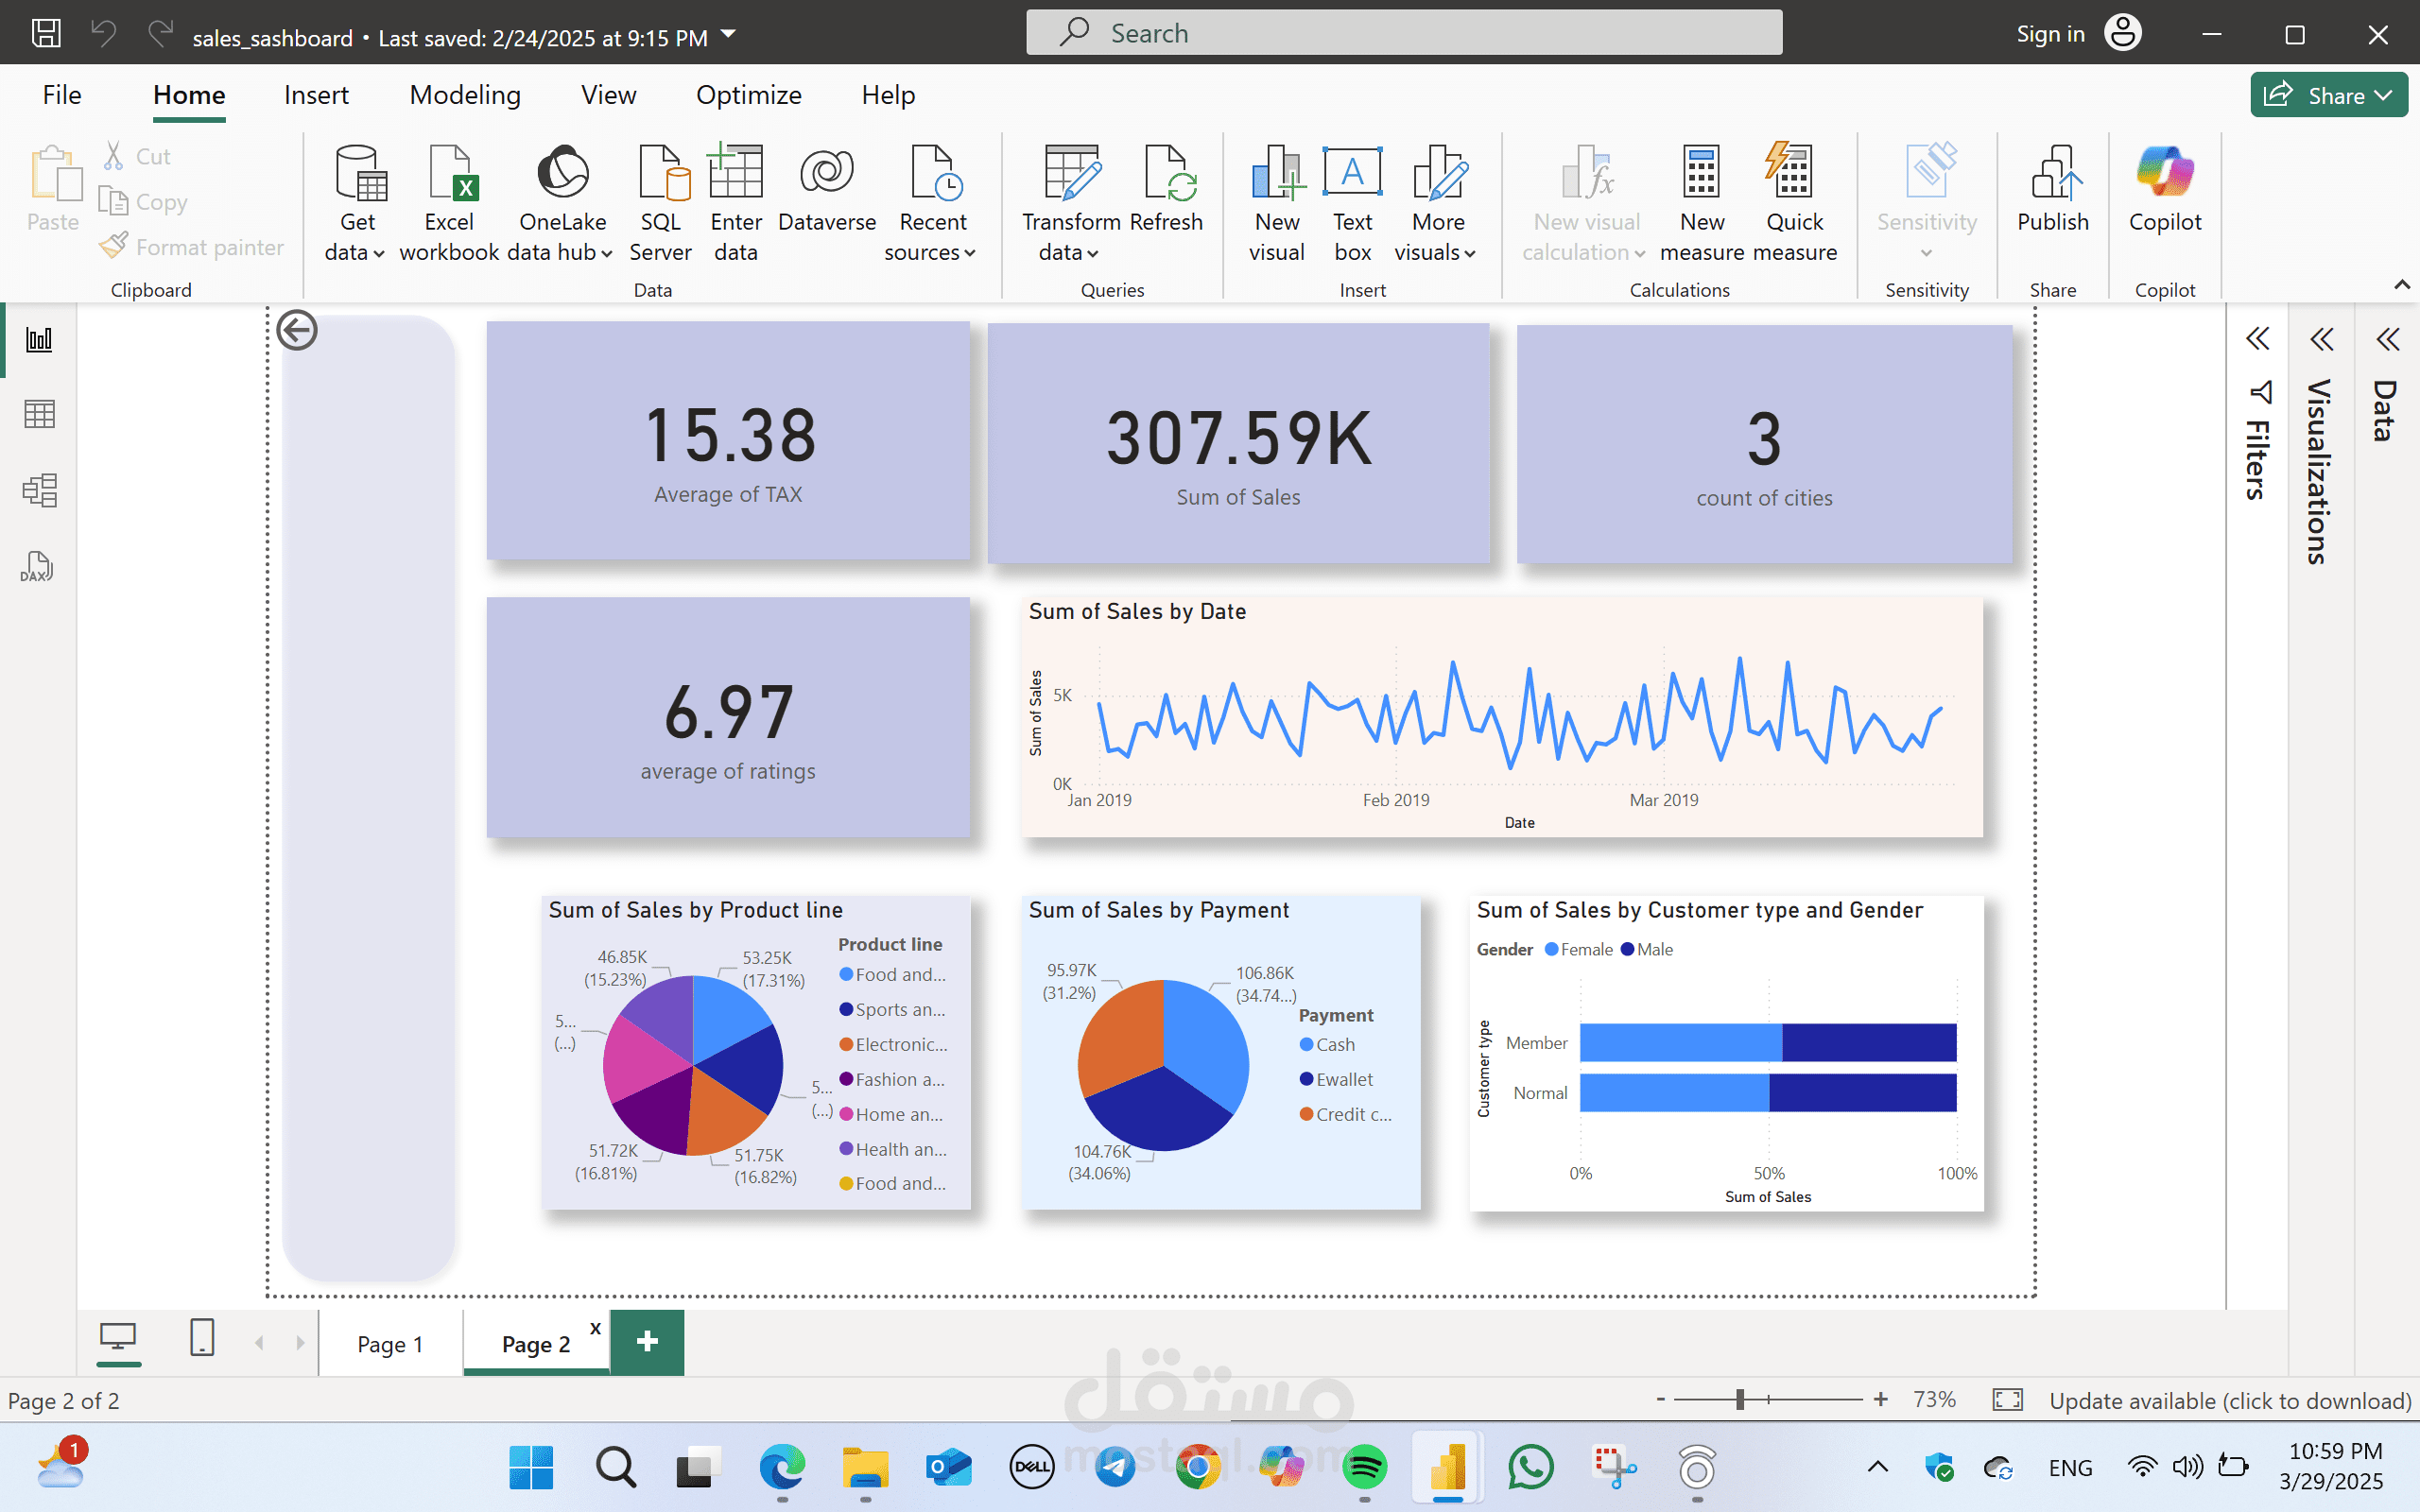Image resolution: width=2420 pixels, height=1512 pixels.
Task: Switch to Table view in sidebar
Action: pos(39,414)
